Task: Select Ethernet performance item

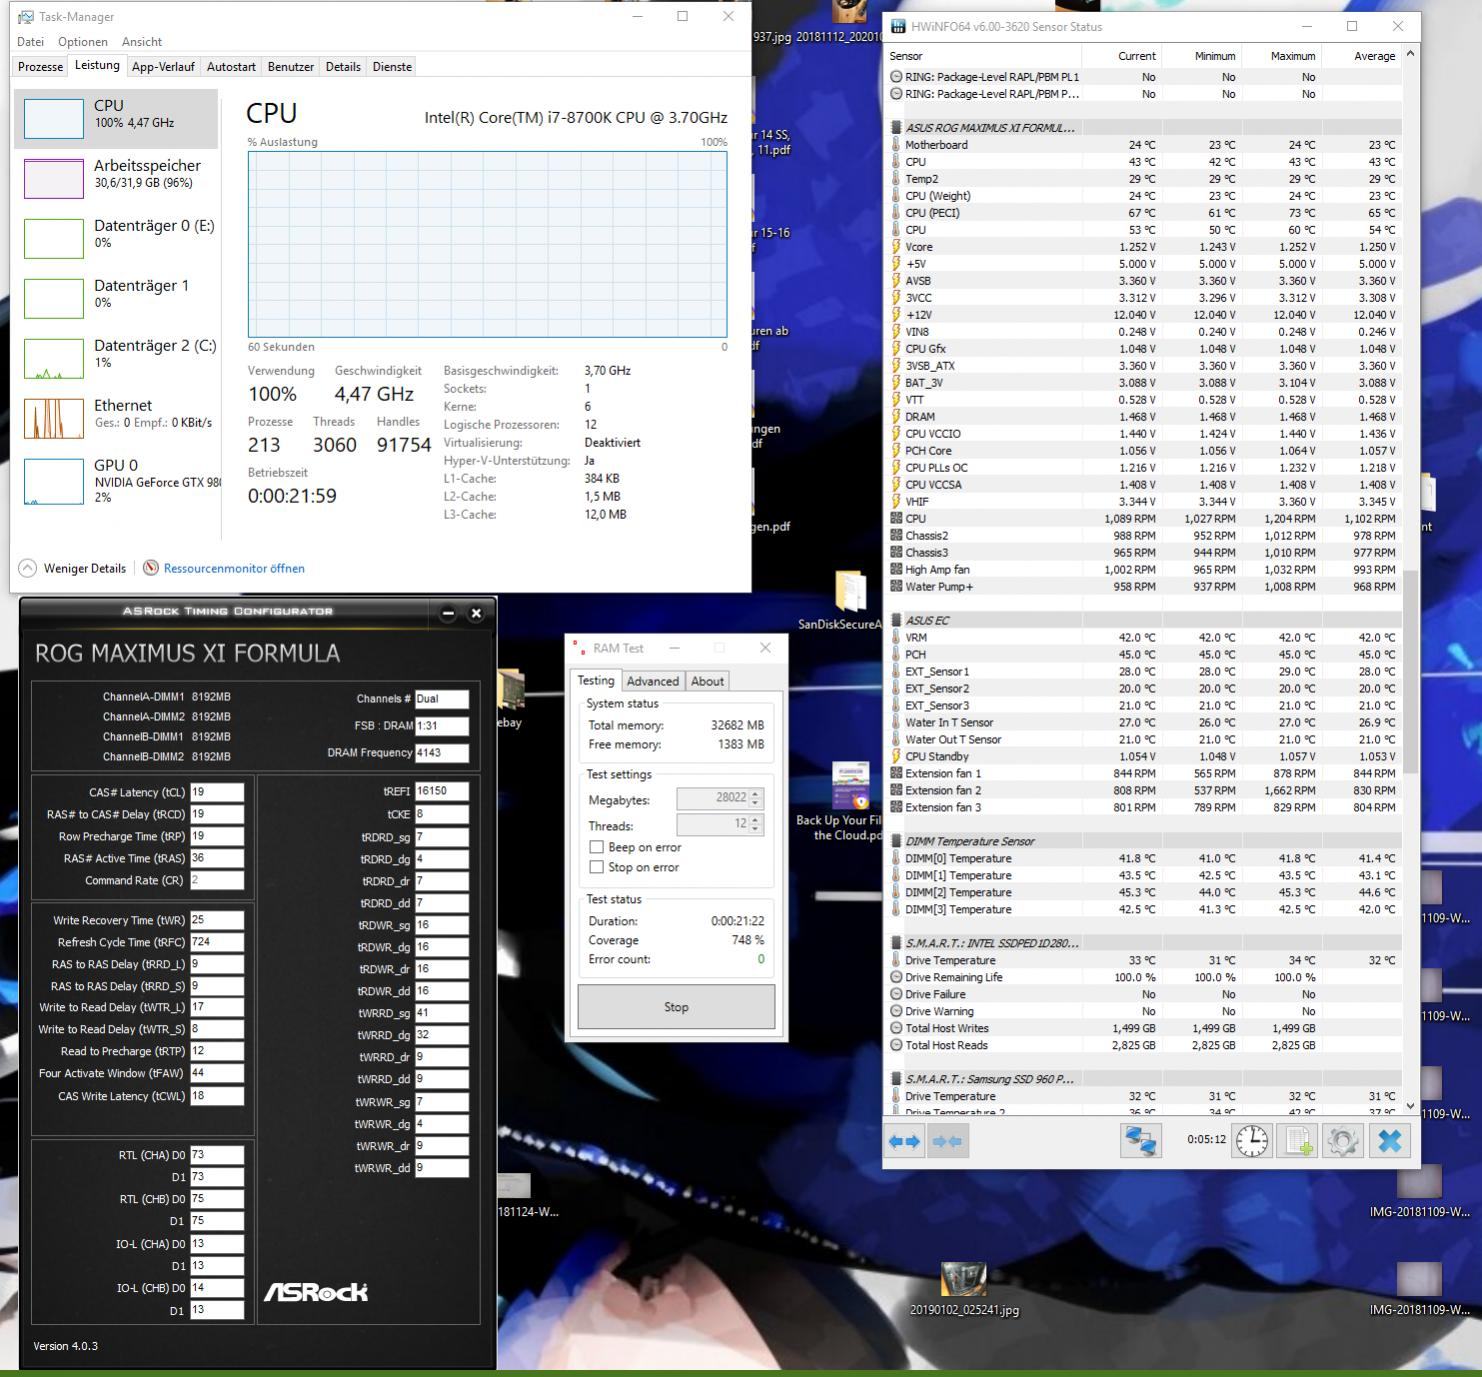Action: (x=116, y=418)
